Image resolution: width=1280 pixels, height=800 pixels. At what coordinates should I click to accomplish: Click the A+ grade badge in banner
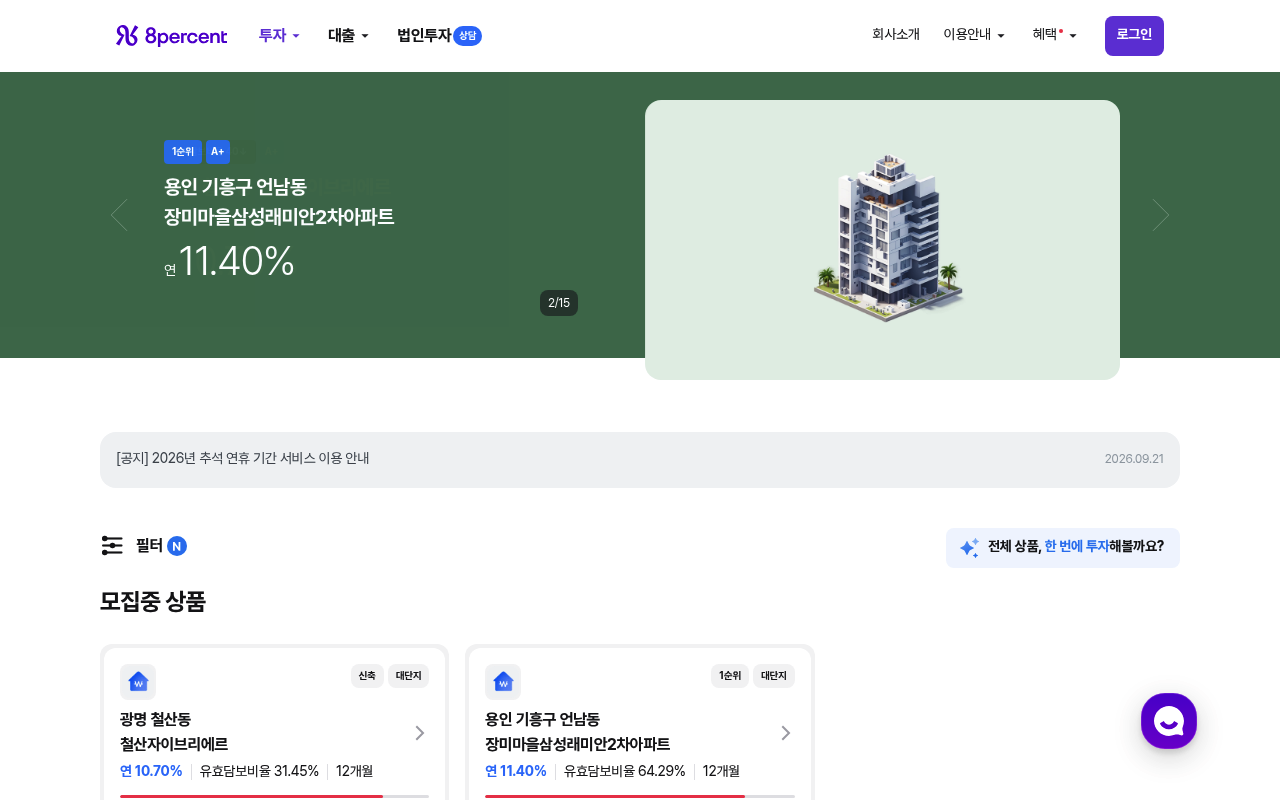coord(218,152)
